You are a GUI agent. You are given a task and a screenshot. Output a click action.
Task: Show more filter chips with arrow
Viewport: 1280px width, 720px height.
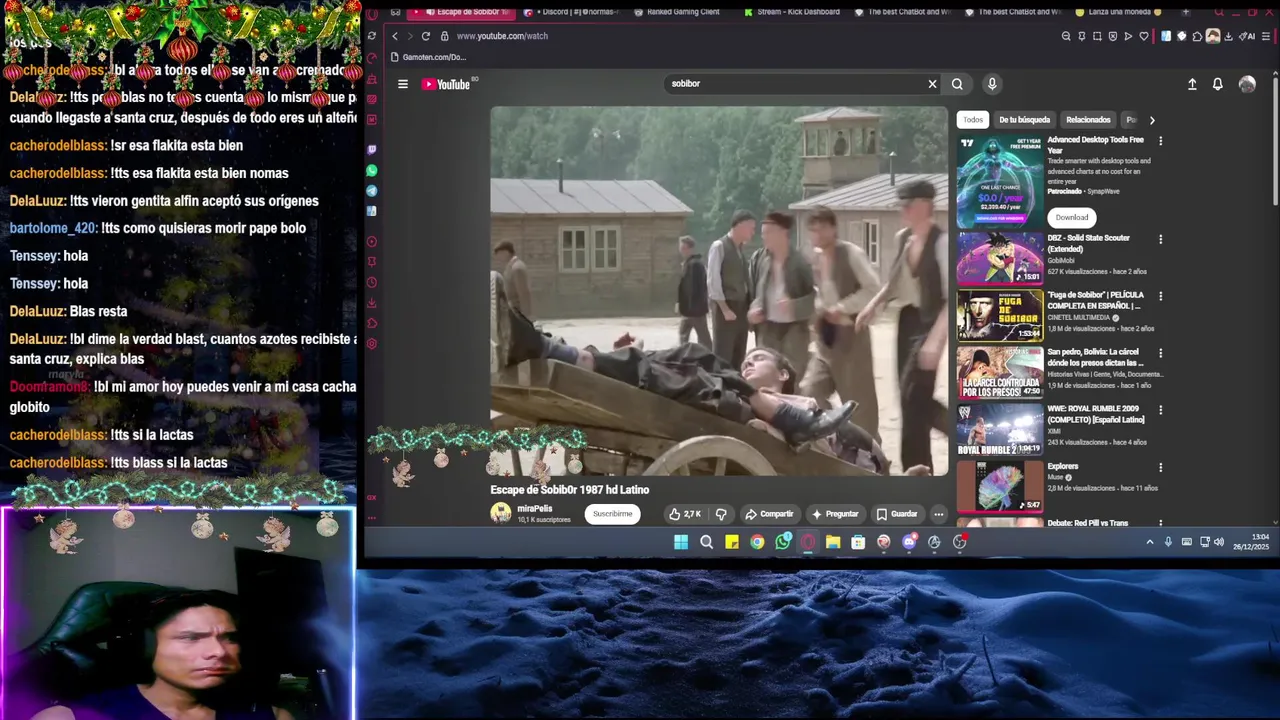pyautogui.click(x=1152, y=120)
